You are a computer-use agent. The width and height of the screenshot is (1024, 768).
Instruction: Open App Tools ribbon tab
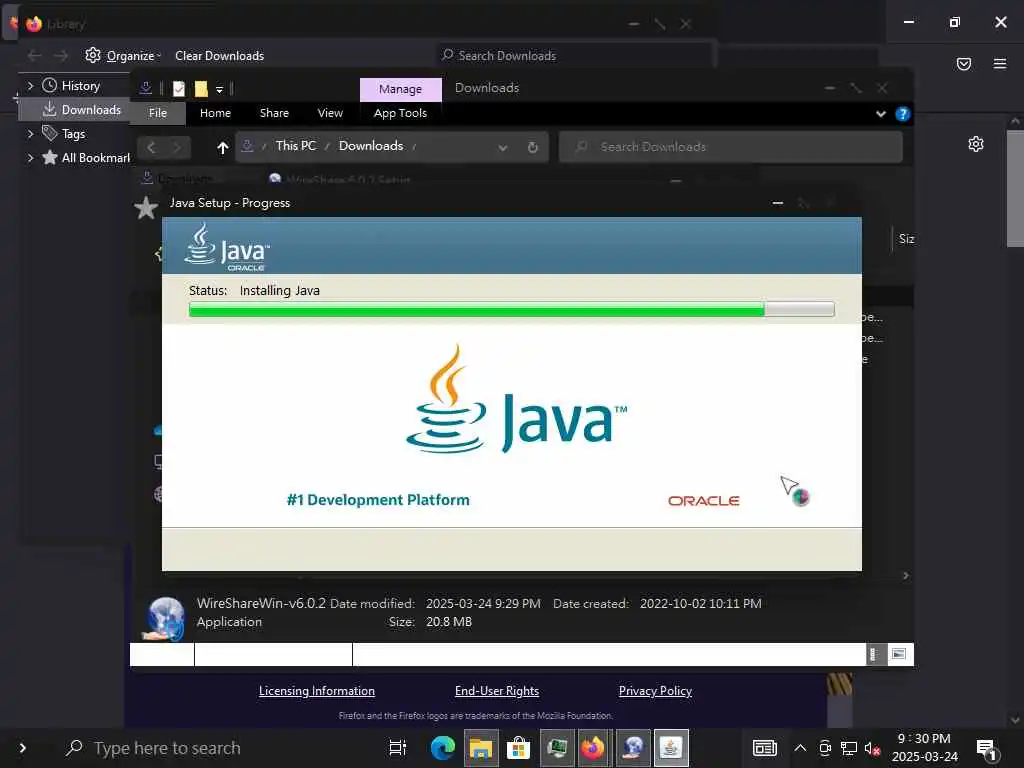tap(400, 113)
